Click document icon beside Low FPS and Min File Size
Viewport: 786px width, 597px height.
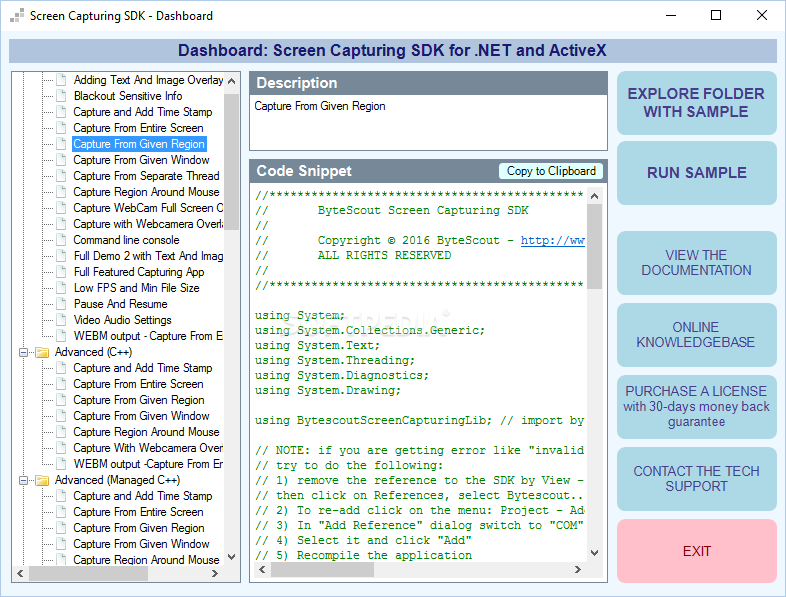[x=61, y=288]
